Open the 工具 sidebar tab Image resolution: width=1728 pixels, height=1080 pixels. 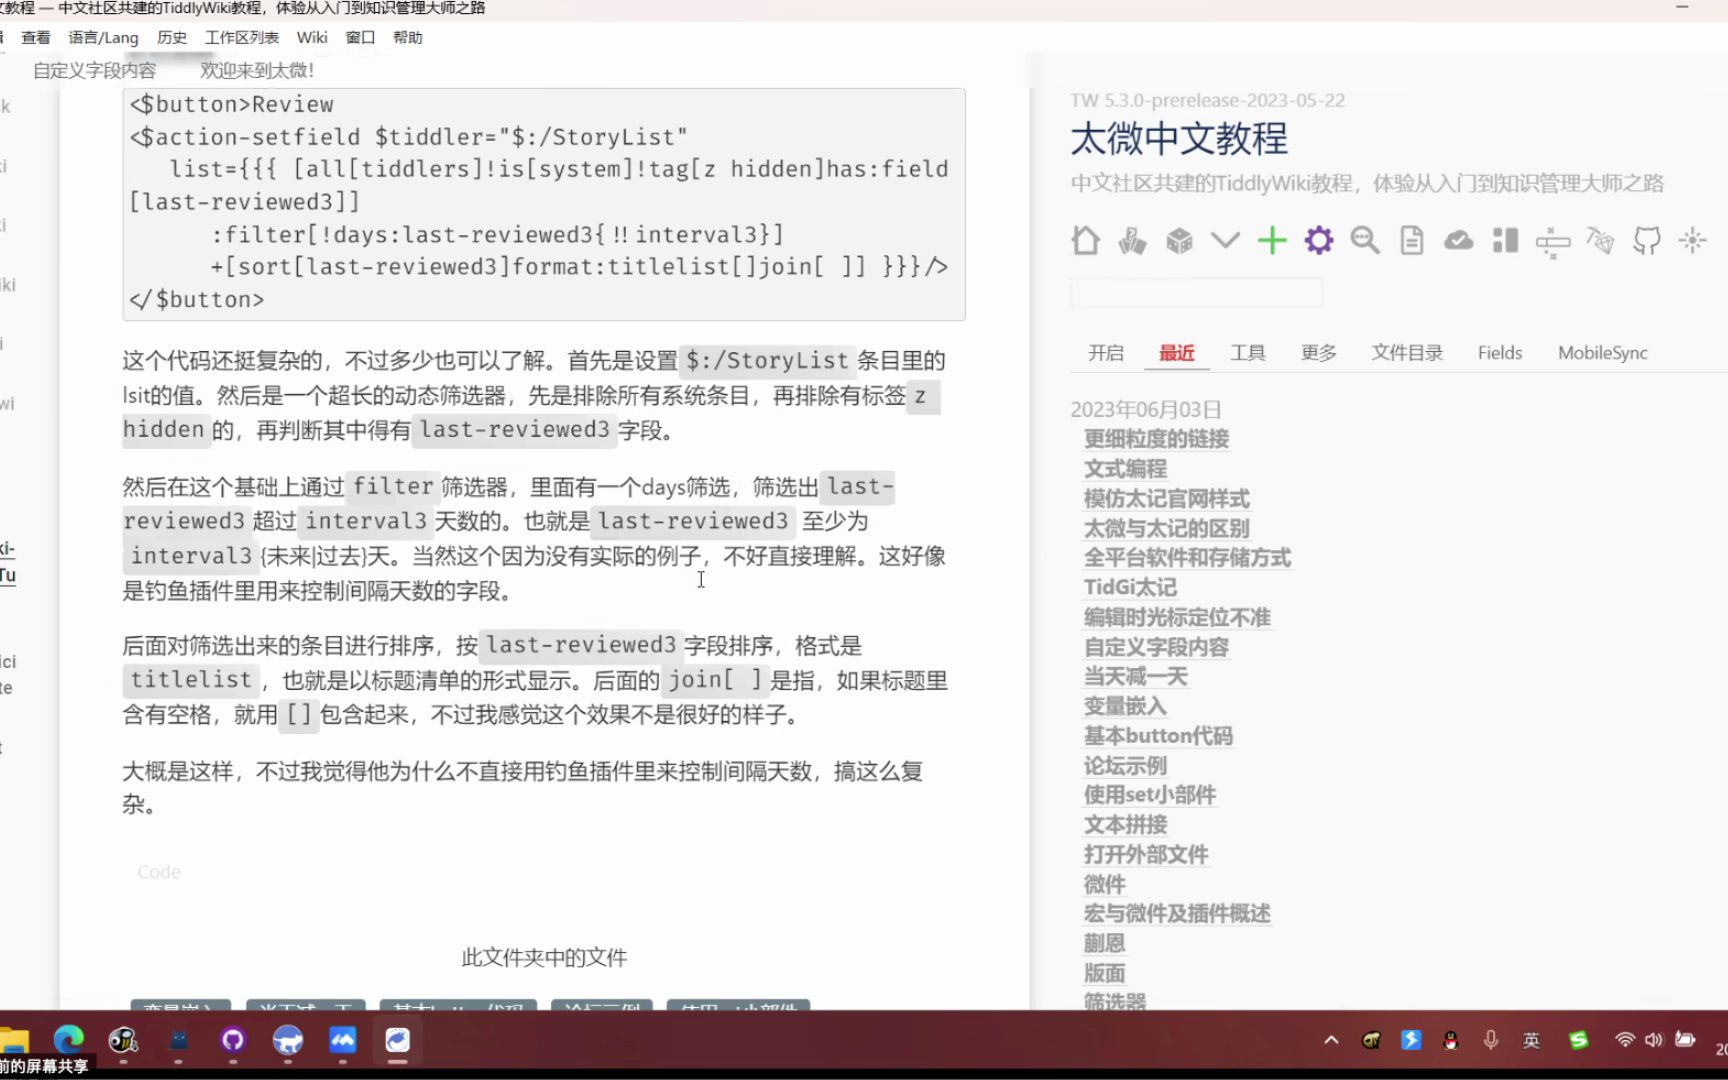point(1248,353)
